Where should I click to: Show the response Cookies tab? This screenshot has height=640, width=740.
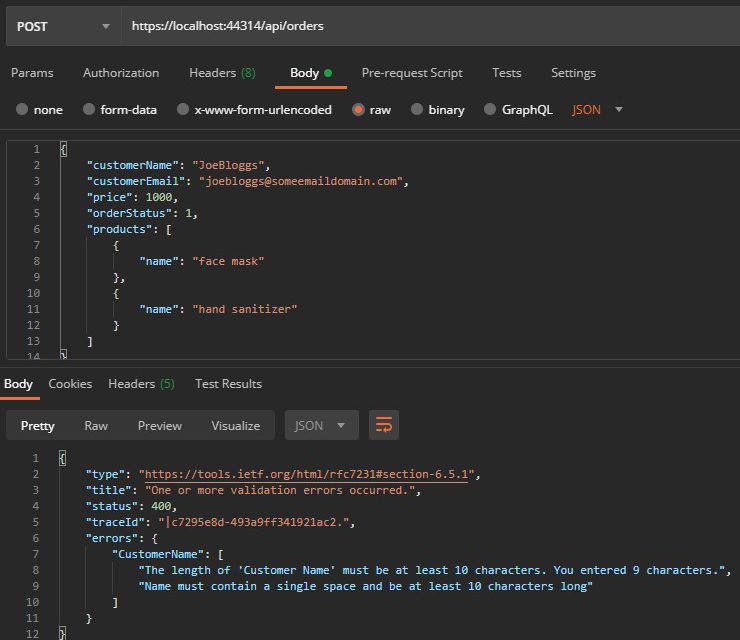(x=70, y=384)
